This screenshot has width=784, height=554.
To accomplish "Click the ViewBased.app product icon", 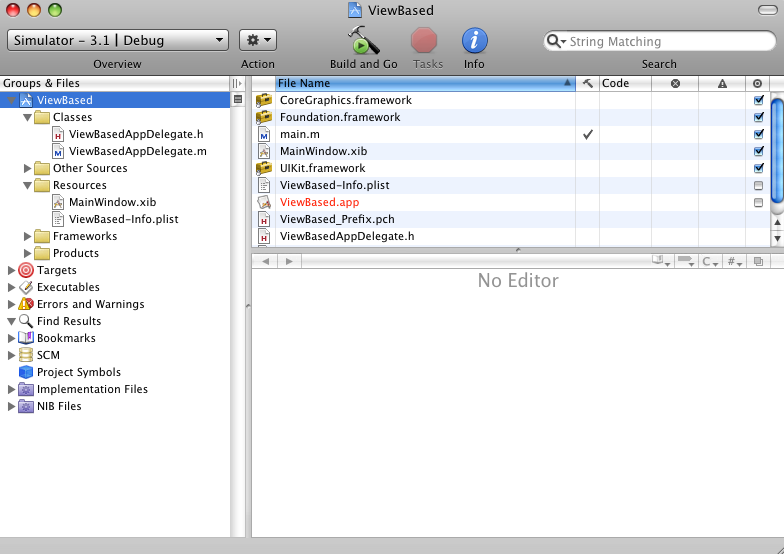I will tap(264, 202).
